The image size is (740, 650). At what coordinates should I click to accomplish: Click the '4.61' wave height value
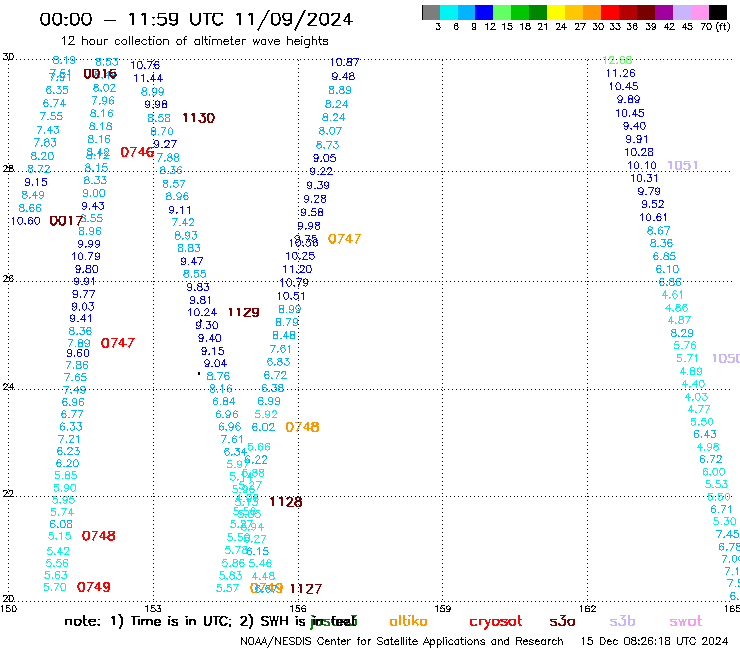coord(673,295)
